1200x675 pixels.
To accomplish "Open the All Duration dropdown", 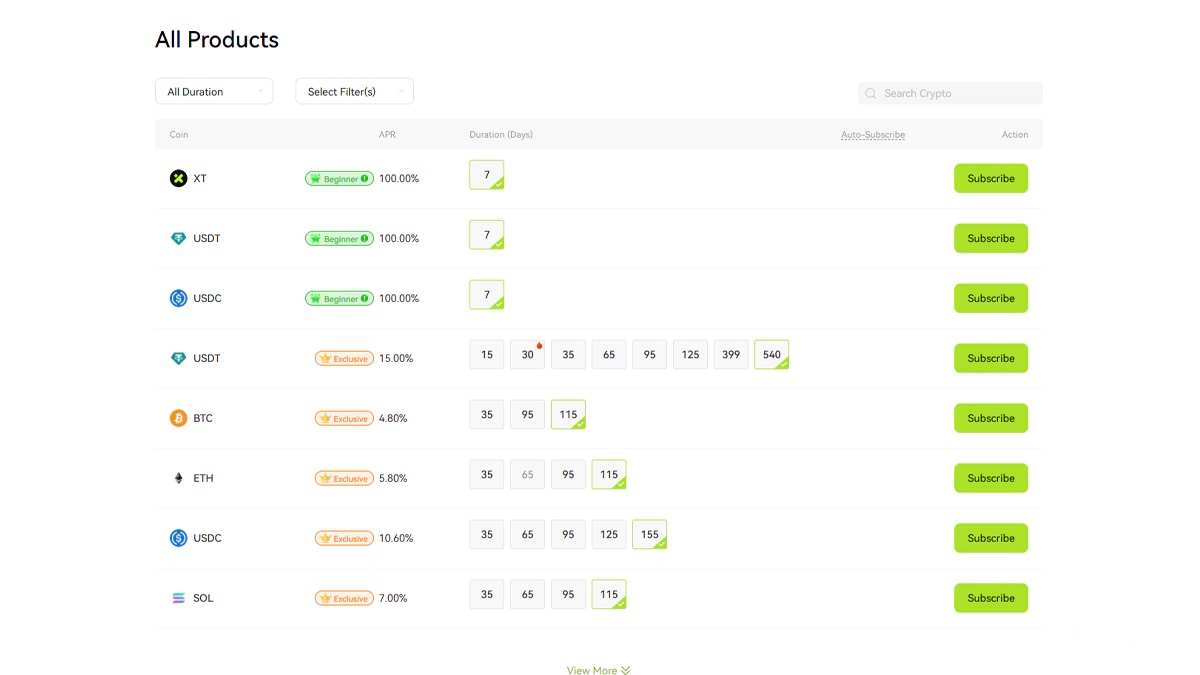I will (214, 91).
